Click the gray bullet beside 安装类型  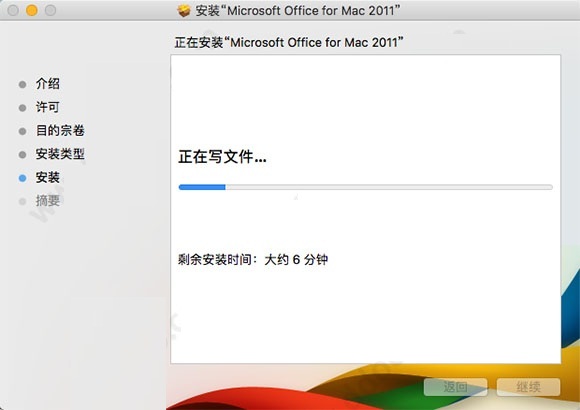pyautogui.click(x=23, y=155)
